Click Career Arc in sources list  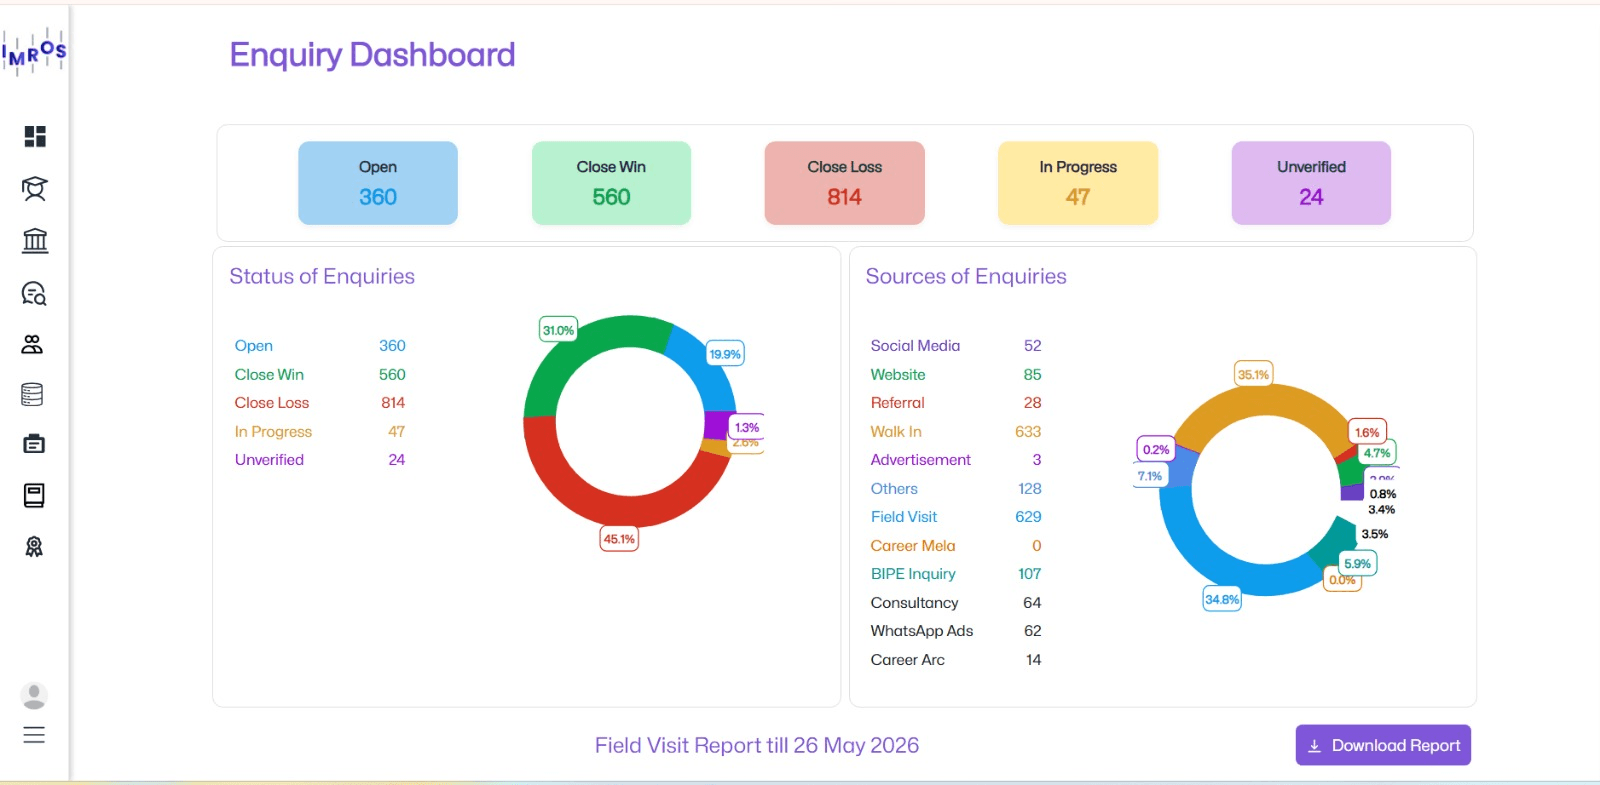[x=907, y=660]
